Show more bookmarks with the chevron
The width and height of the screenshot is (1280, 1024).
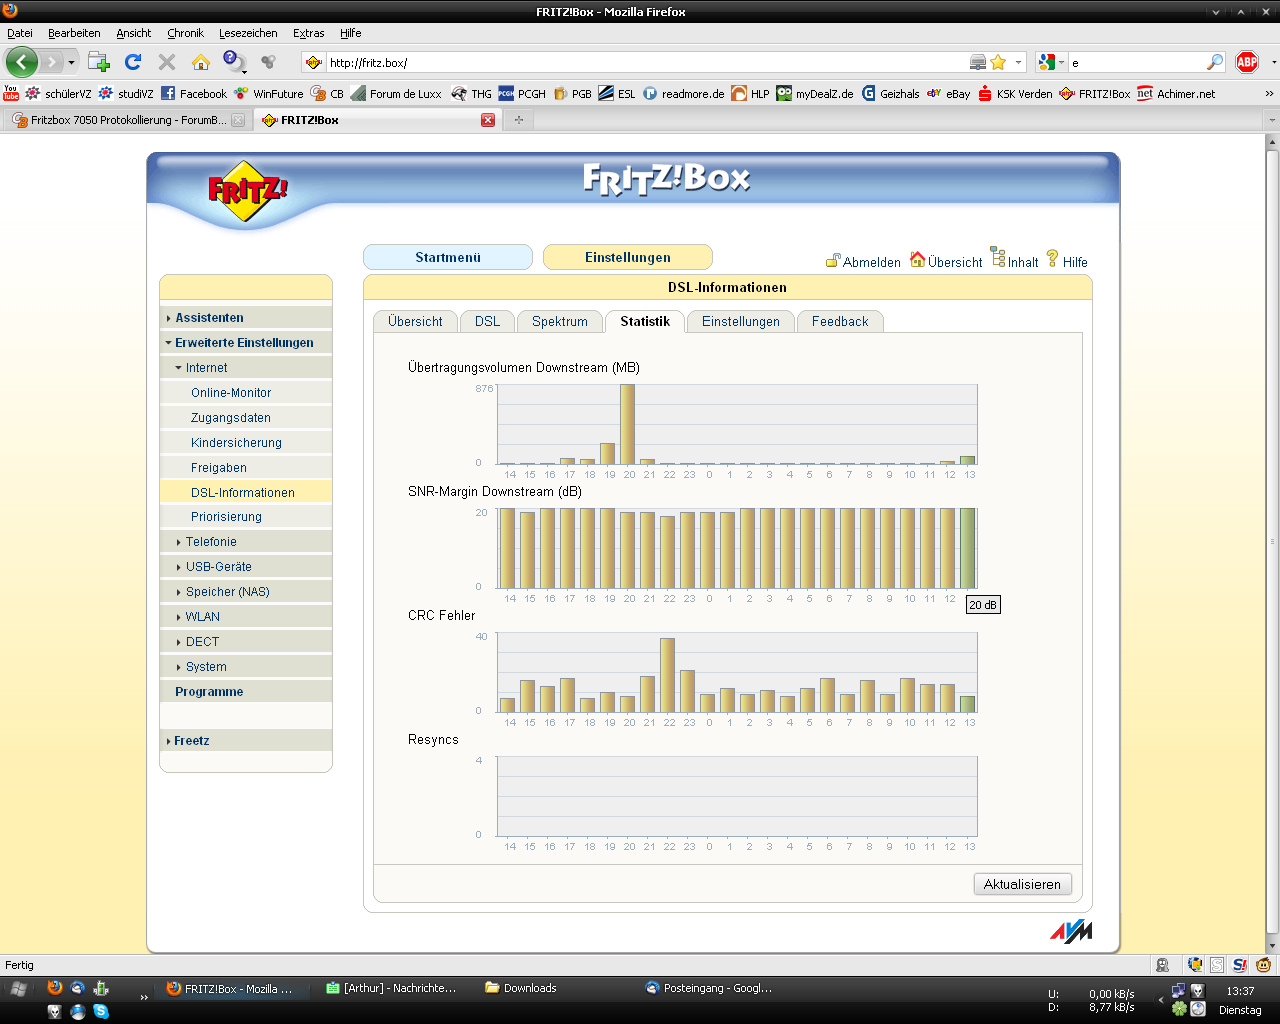[x=1269, y=93]
